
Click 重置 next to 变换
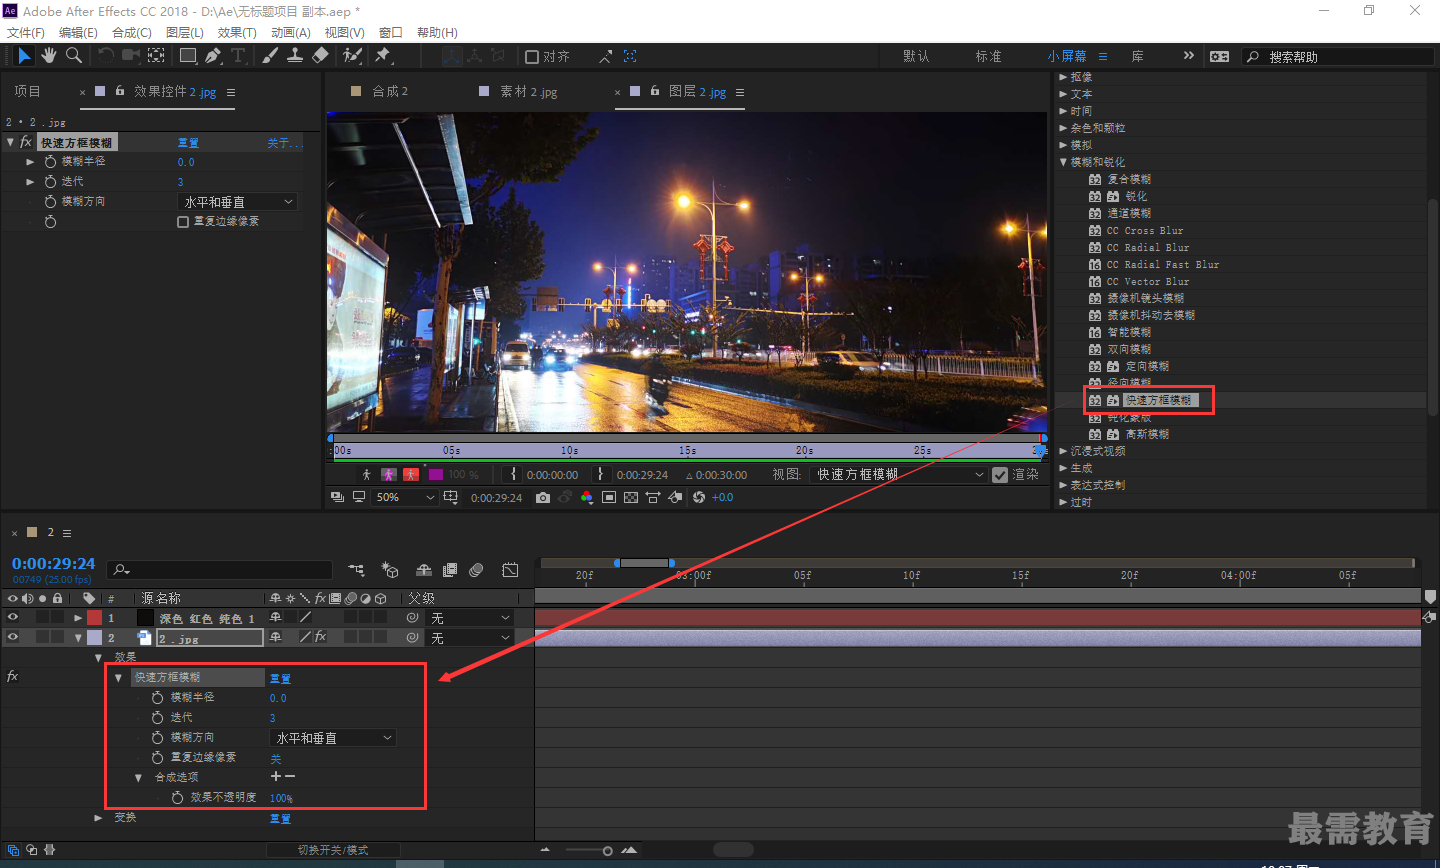(x=280, y=818)
